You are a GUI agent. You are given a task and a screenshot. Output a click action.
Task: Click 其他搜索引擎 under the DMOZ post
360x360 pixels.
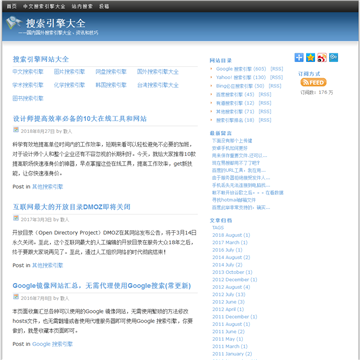pyautogui.click(x=47, y=265)
